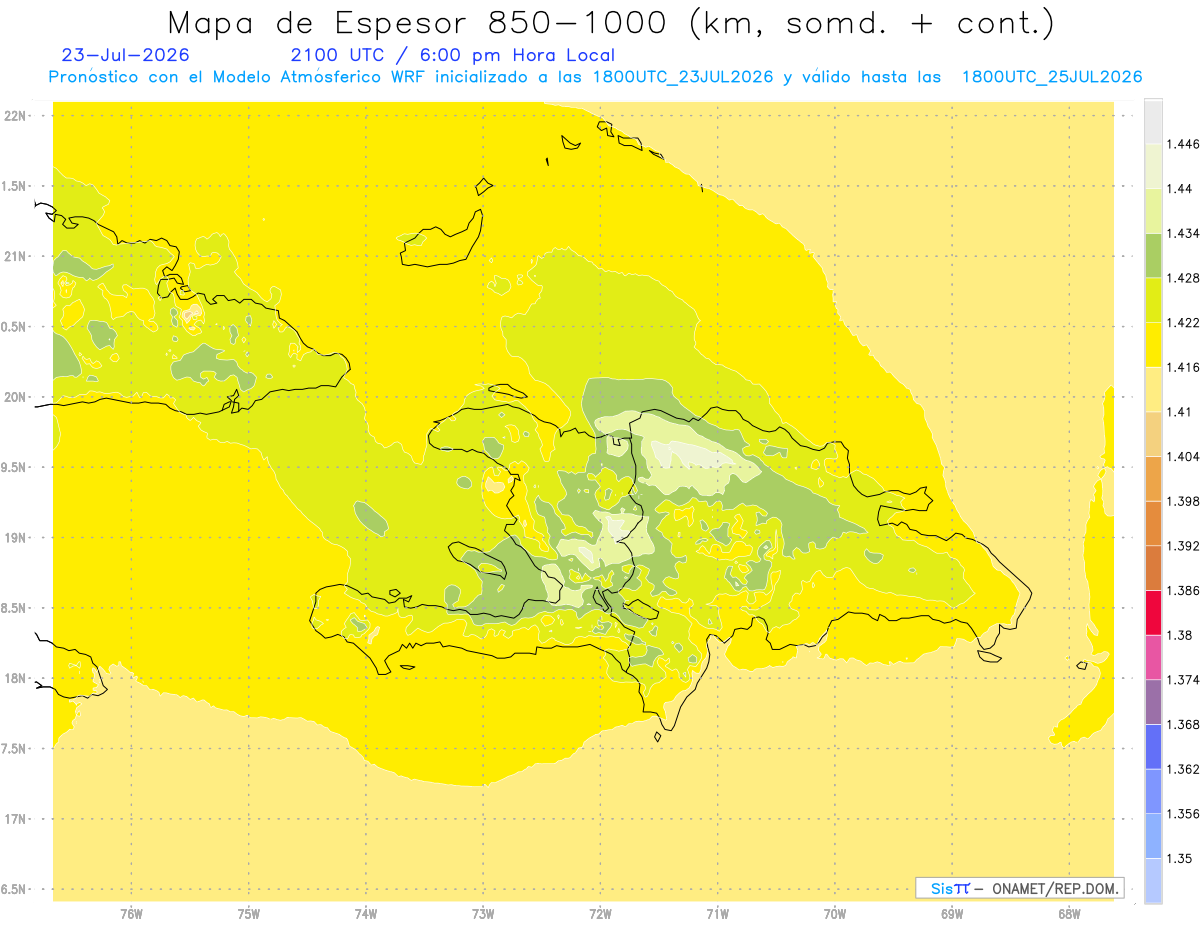Click the legend value '1.392'
1200x927 pixels.
tap(1183, 546)
